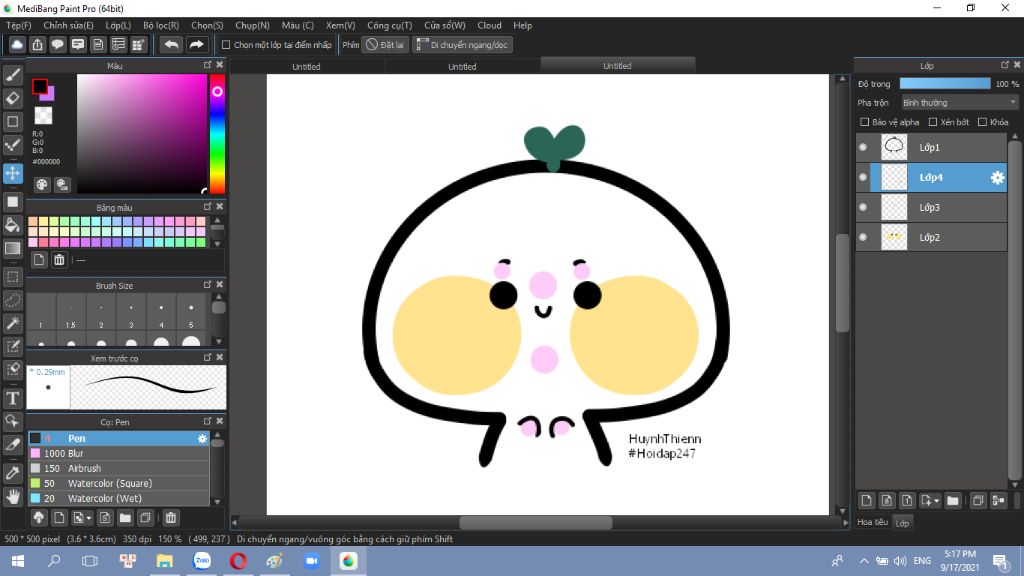The image size is (1024, 576).
Task: Select the Eraser tool in left toolbar
Action: (12, 98)
